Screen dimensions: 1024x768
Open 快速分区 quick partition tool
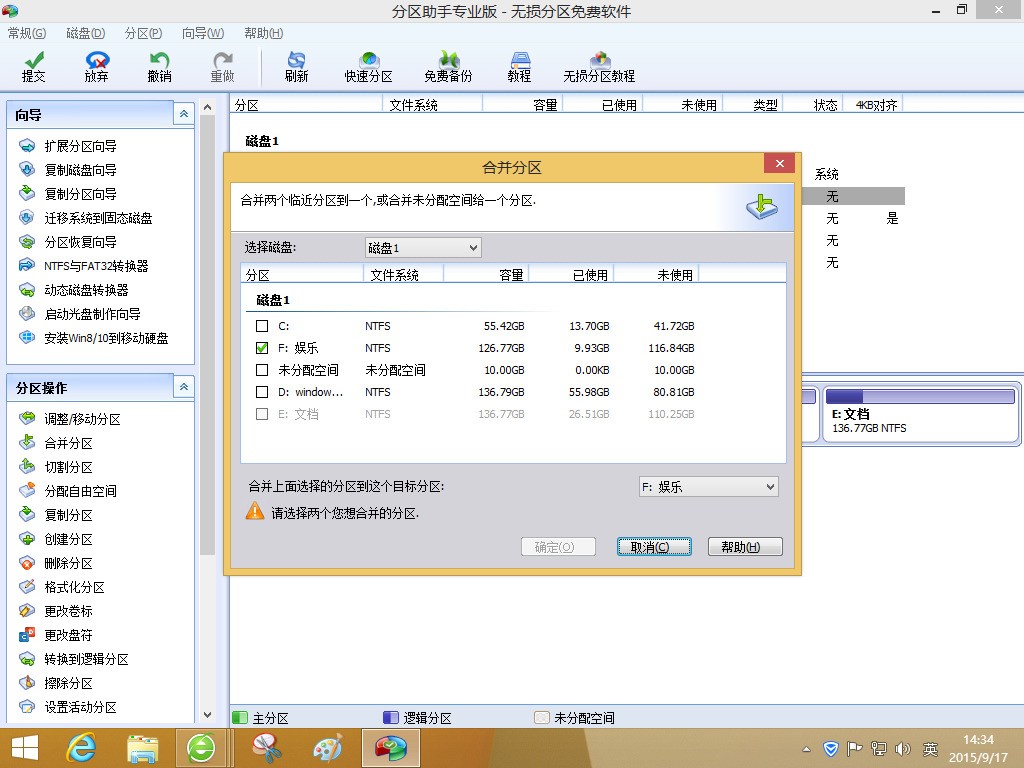[369, 67]
